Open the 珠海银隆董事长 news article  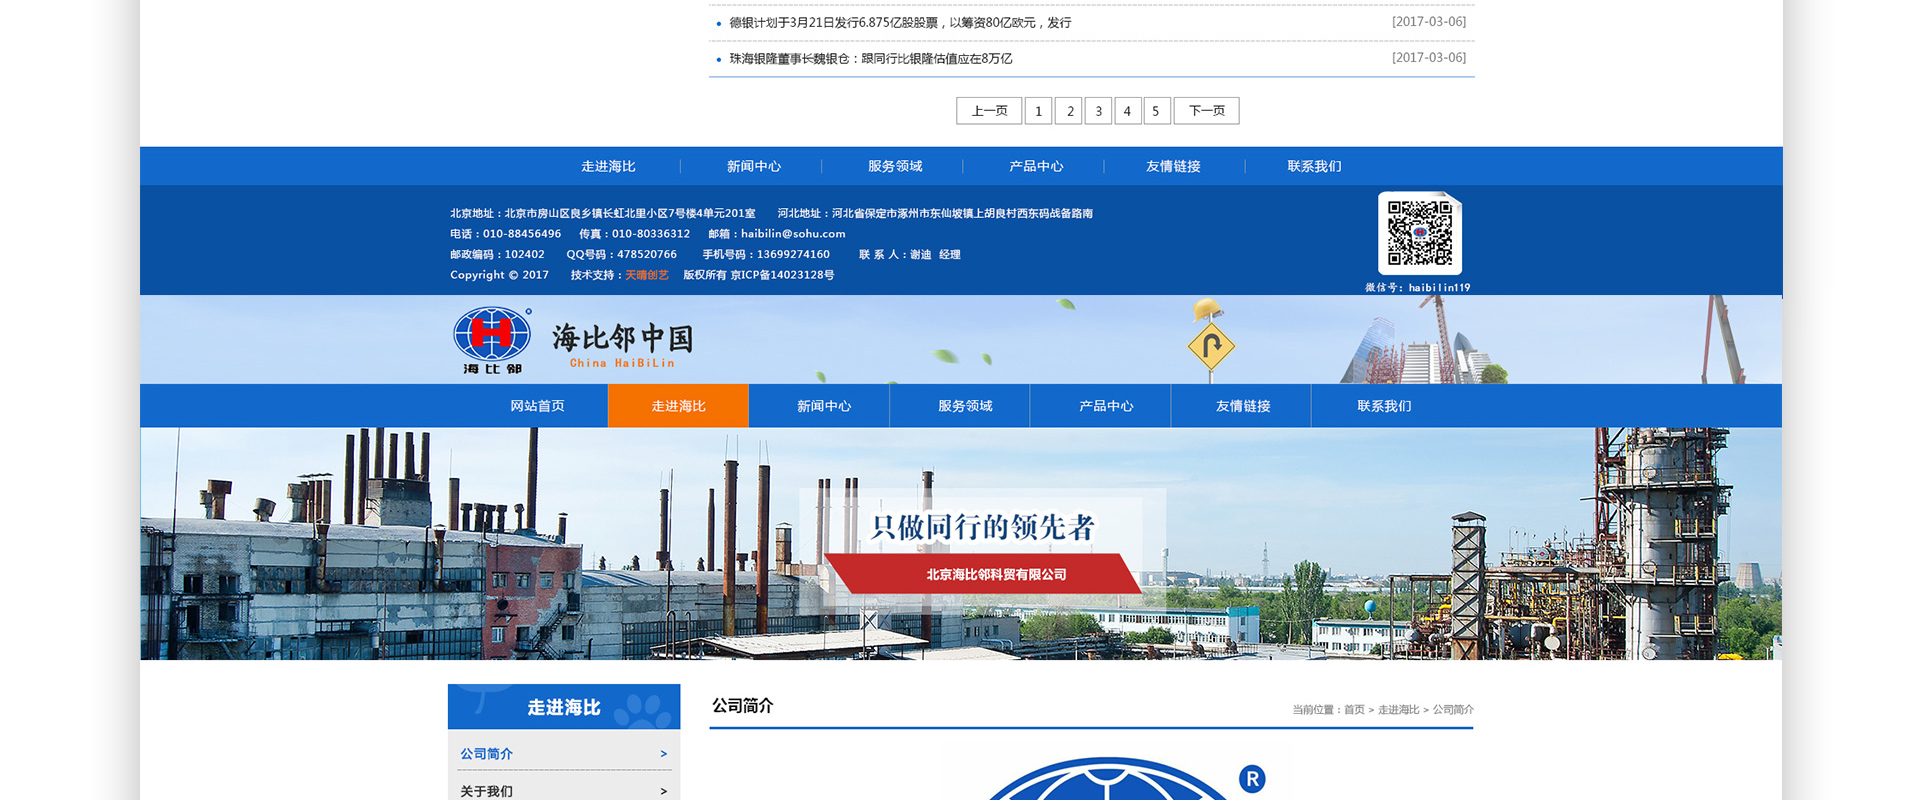pos(870,59)
